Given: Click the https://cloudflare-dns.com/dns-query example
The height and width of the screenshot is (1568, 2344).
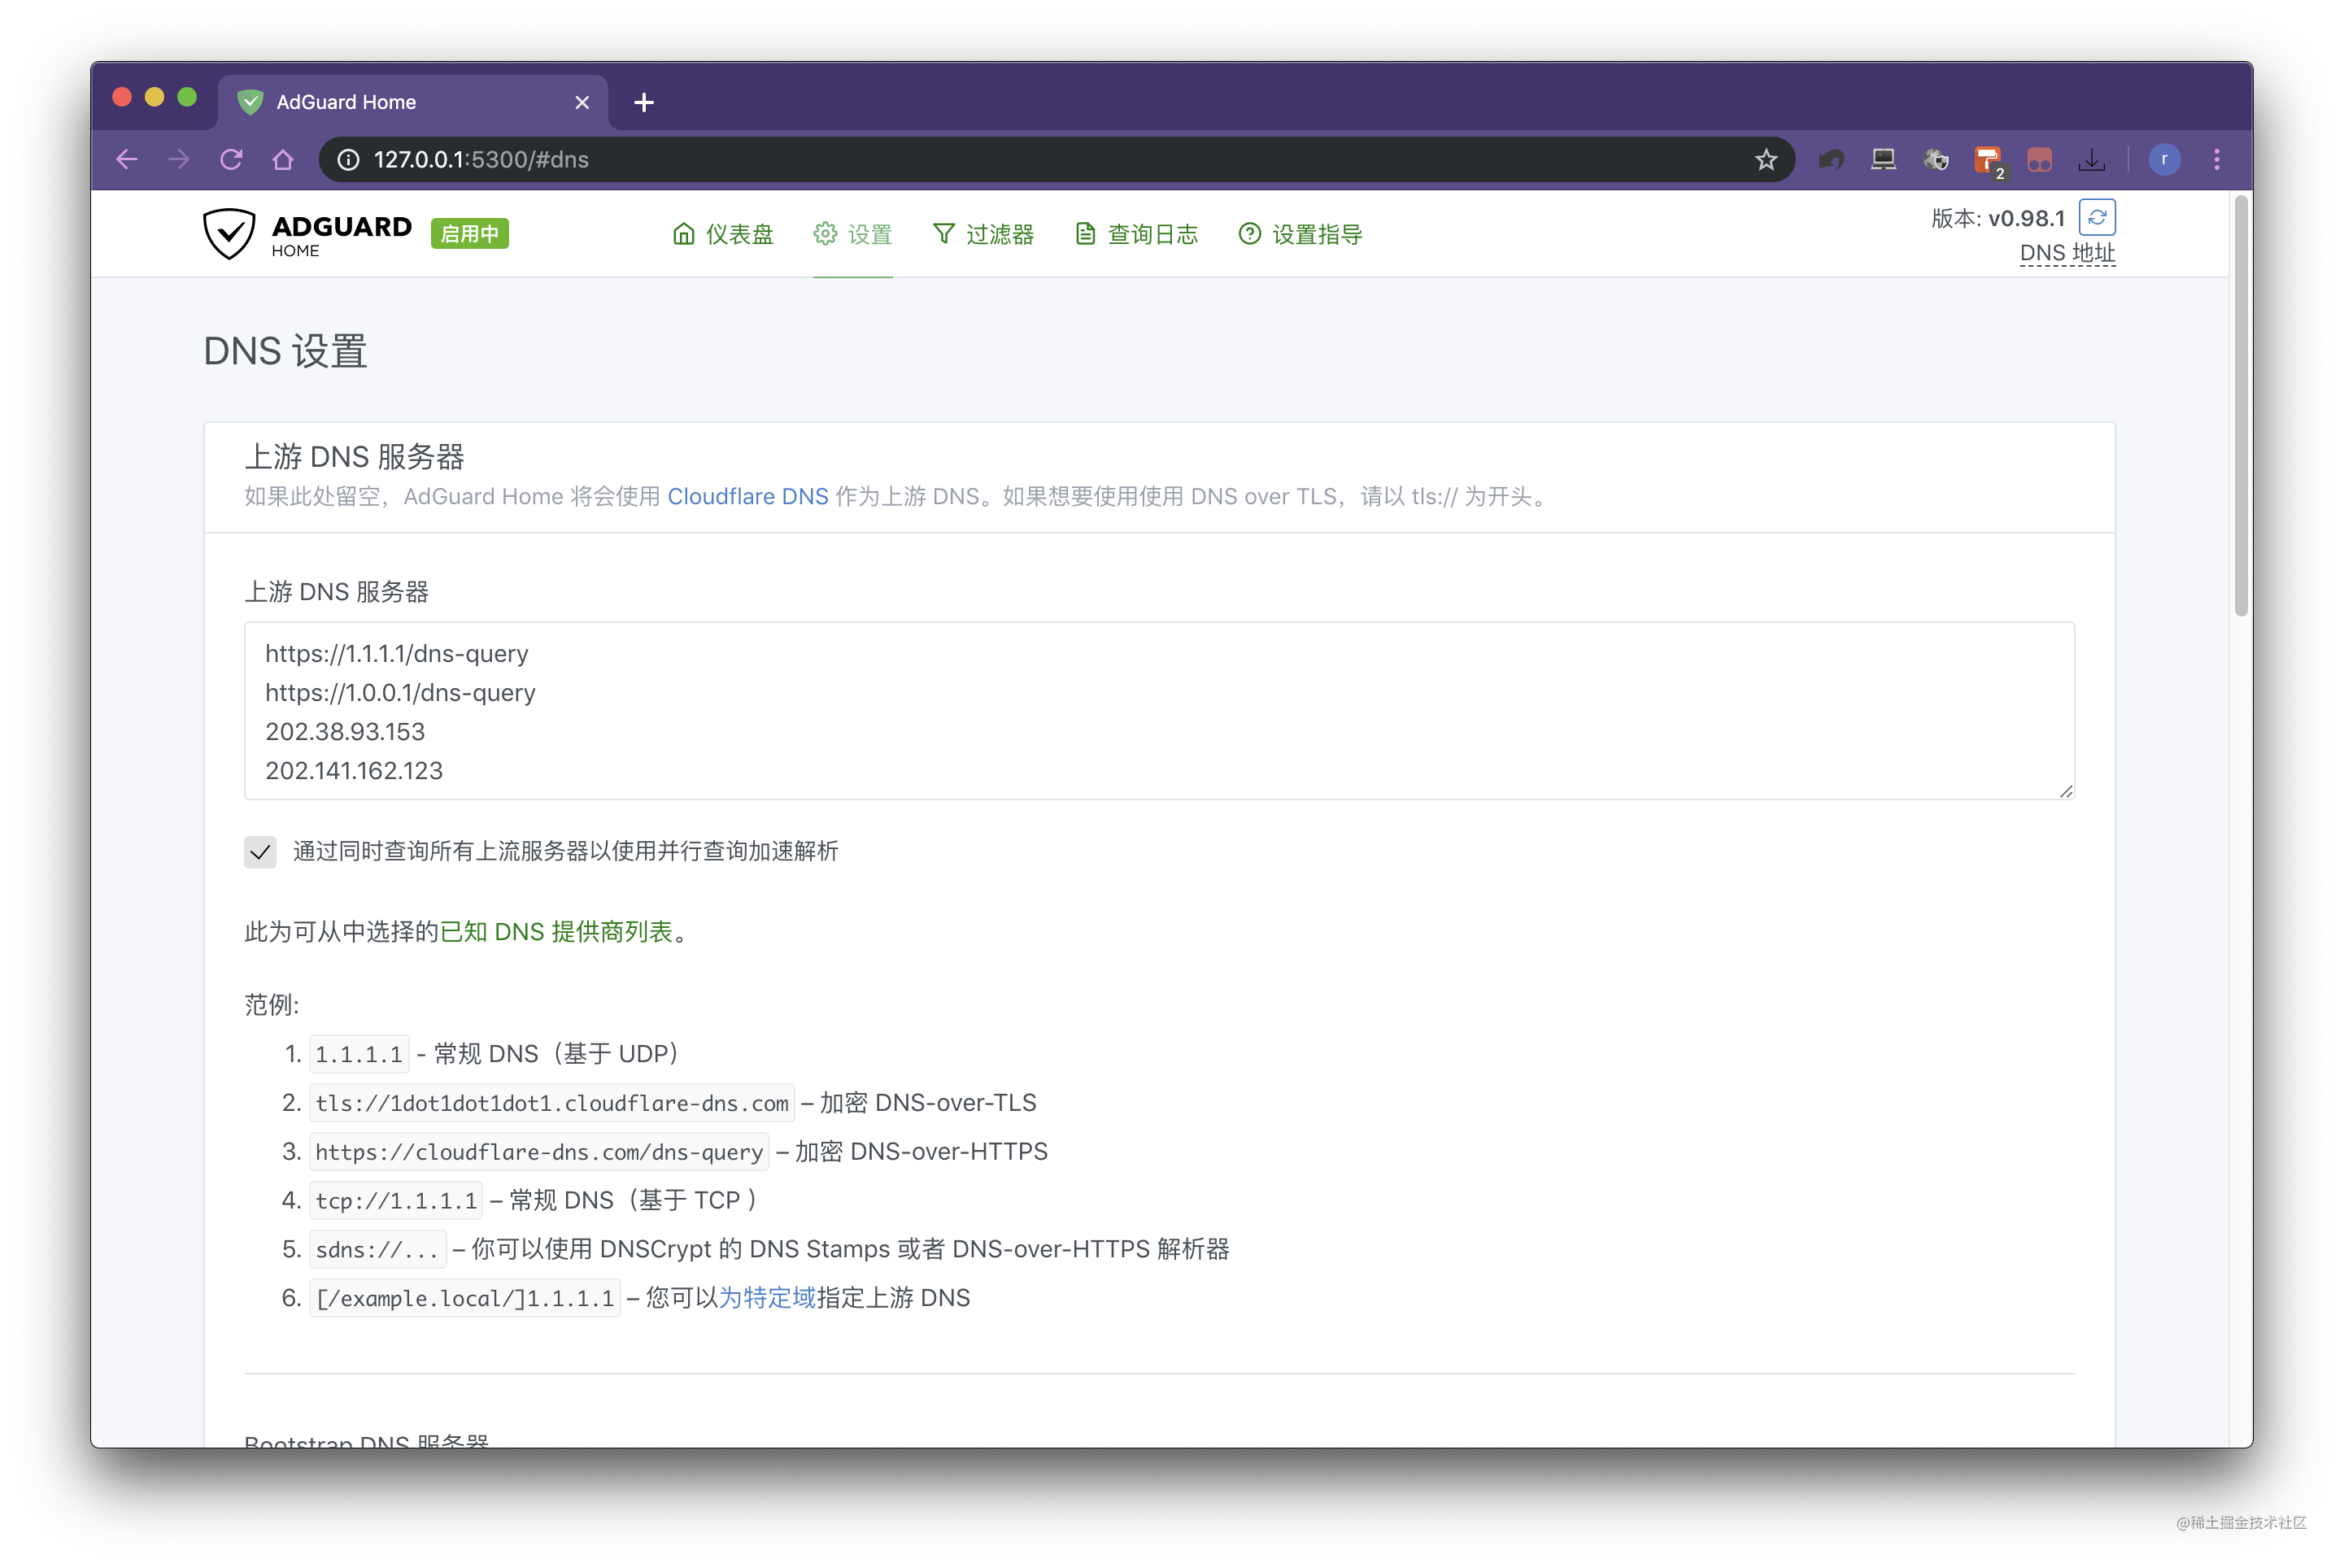Looking at the screenshot, I should (539, 1152).
